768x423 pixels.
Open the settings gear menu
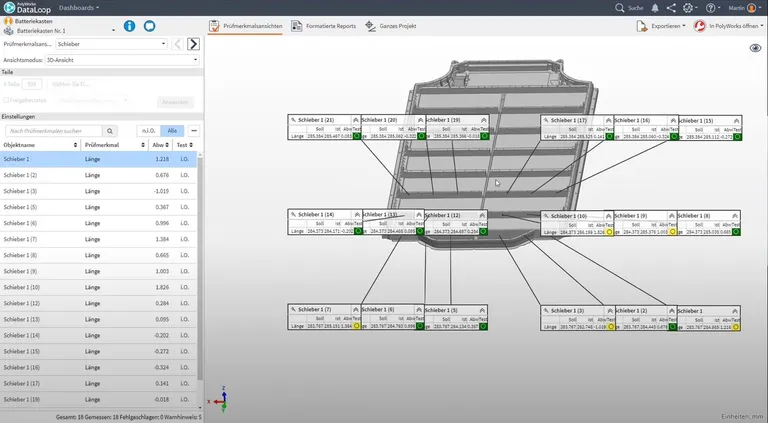coord(690,8)
